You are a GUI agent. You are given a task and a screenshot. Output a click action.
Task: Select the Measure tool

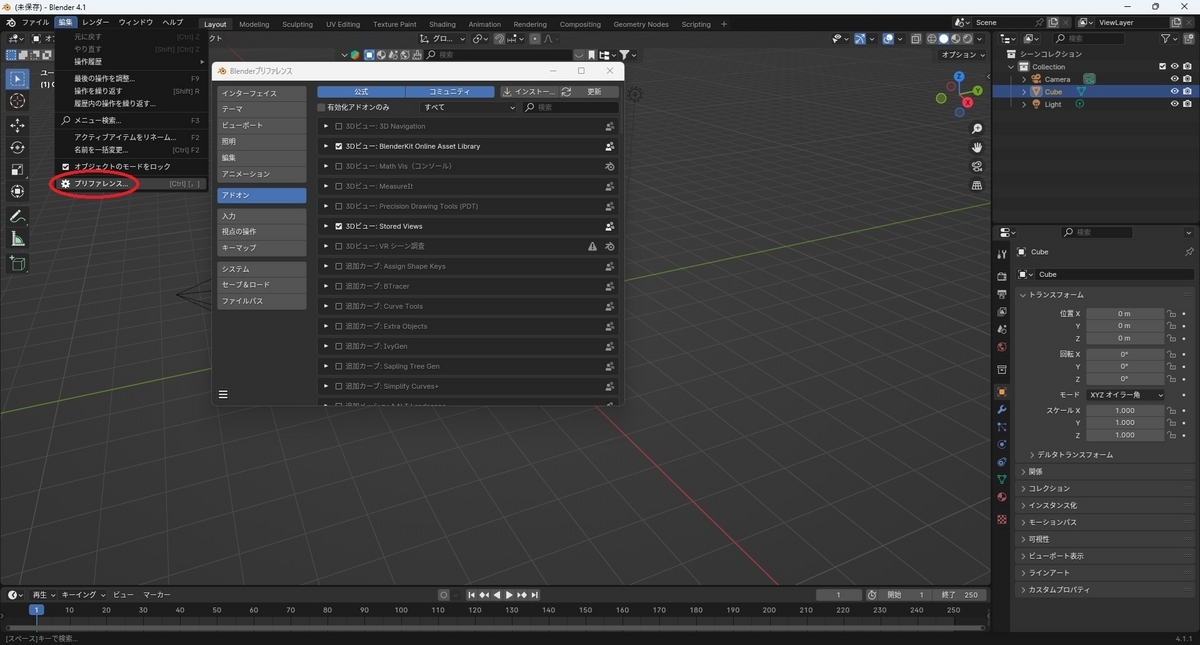point(18,239)
